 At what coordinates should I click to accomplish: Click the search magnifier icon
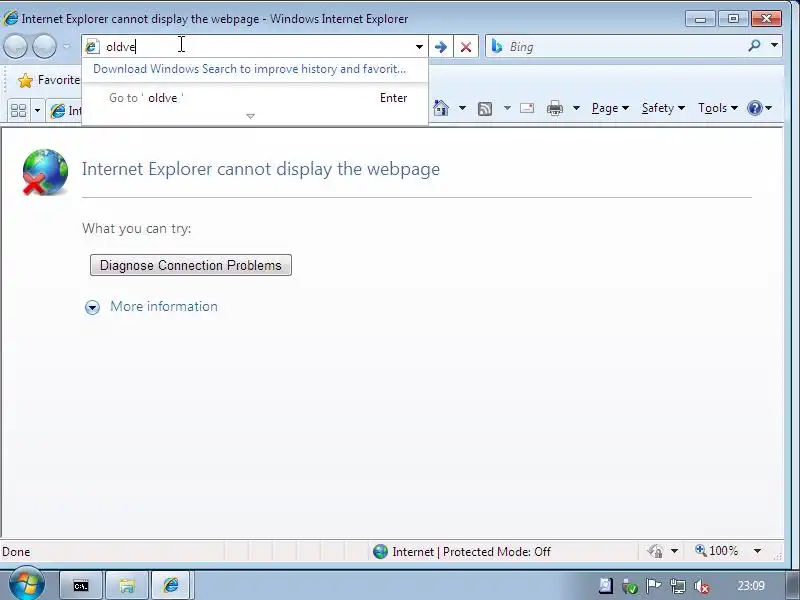(x=754, y=46)
